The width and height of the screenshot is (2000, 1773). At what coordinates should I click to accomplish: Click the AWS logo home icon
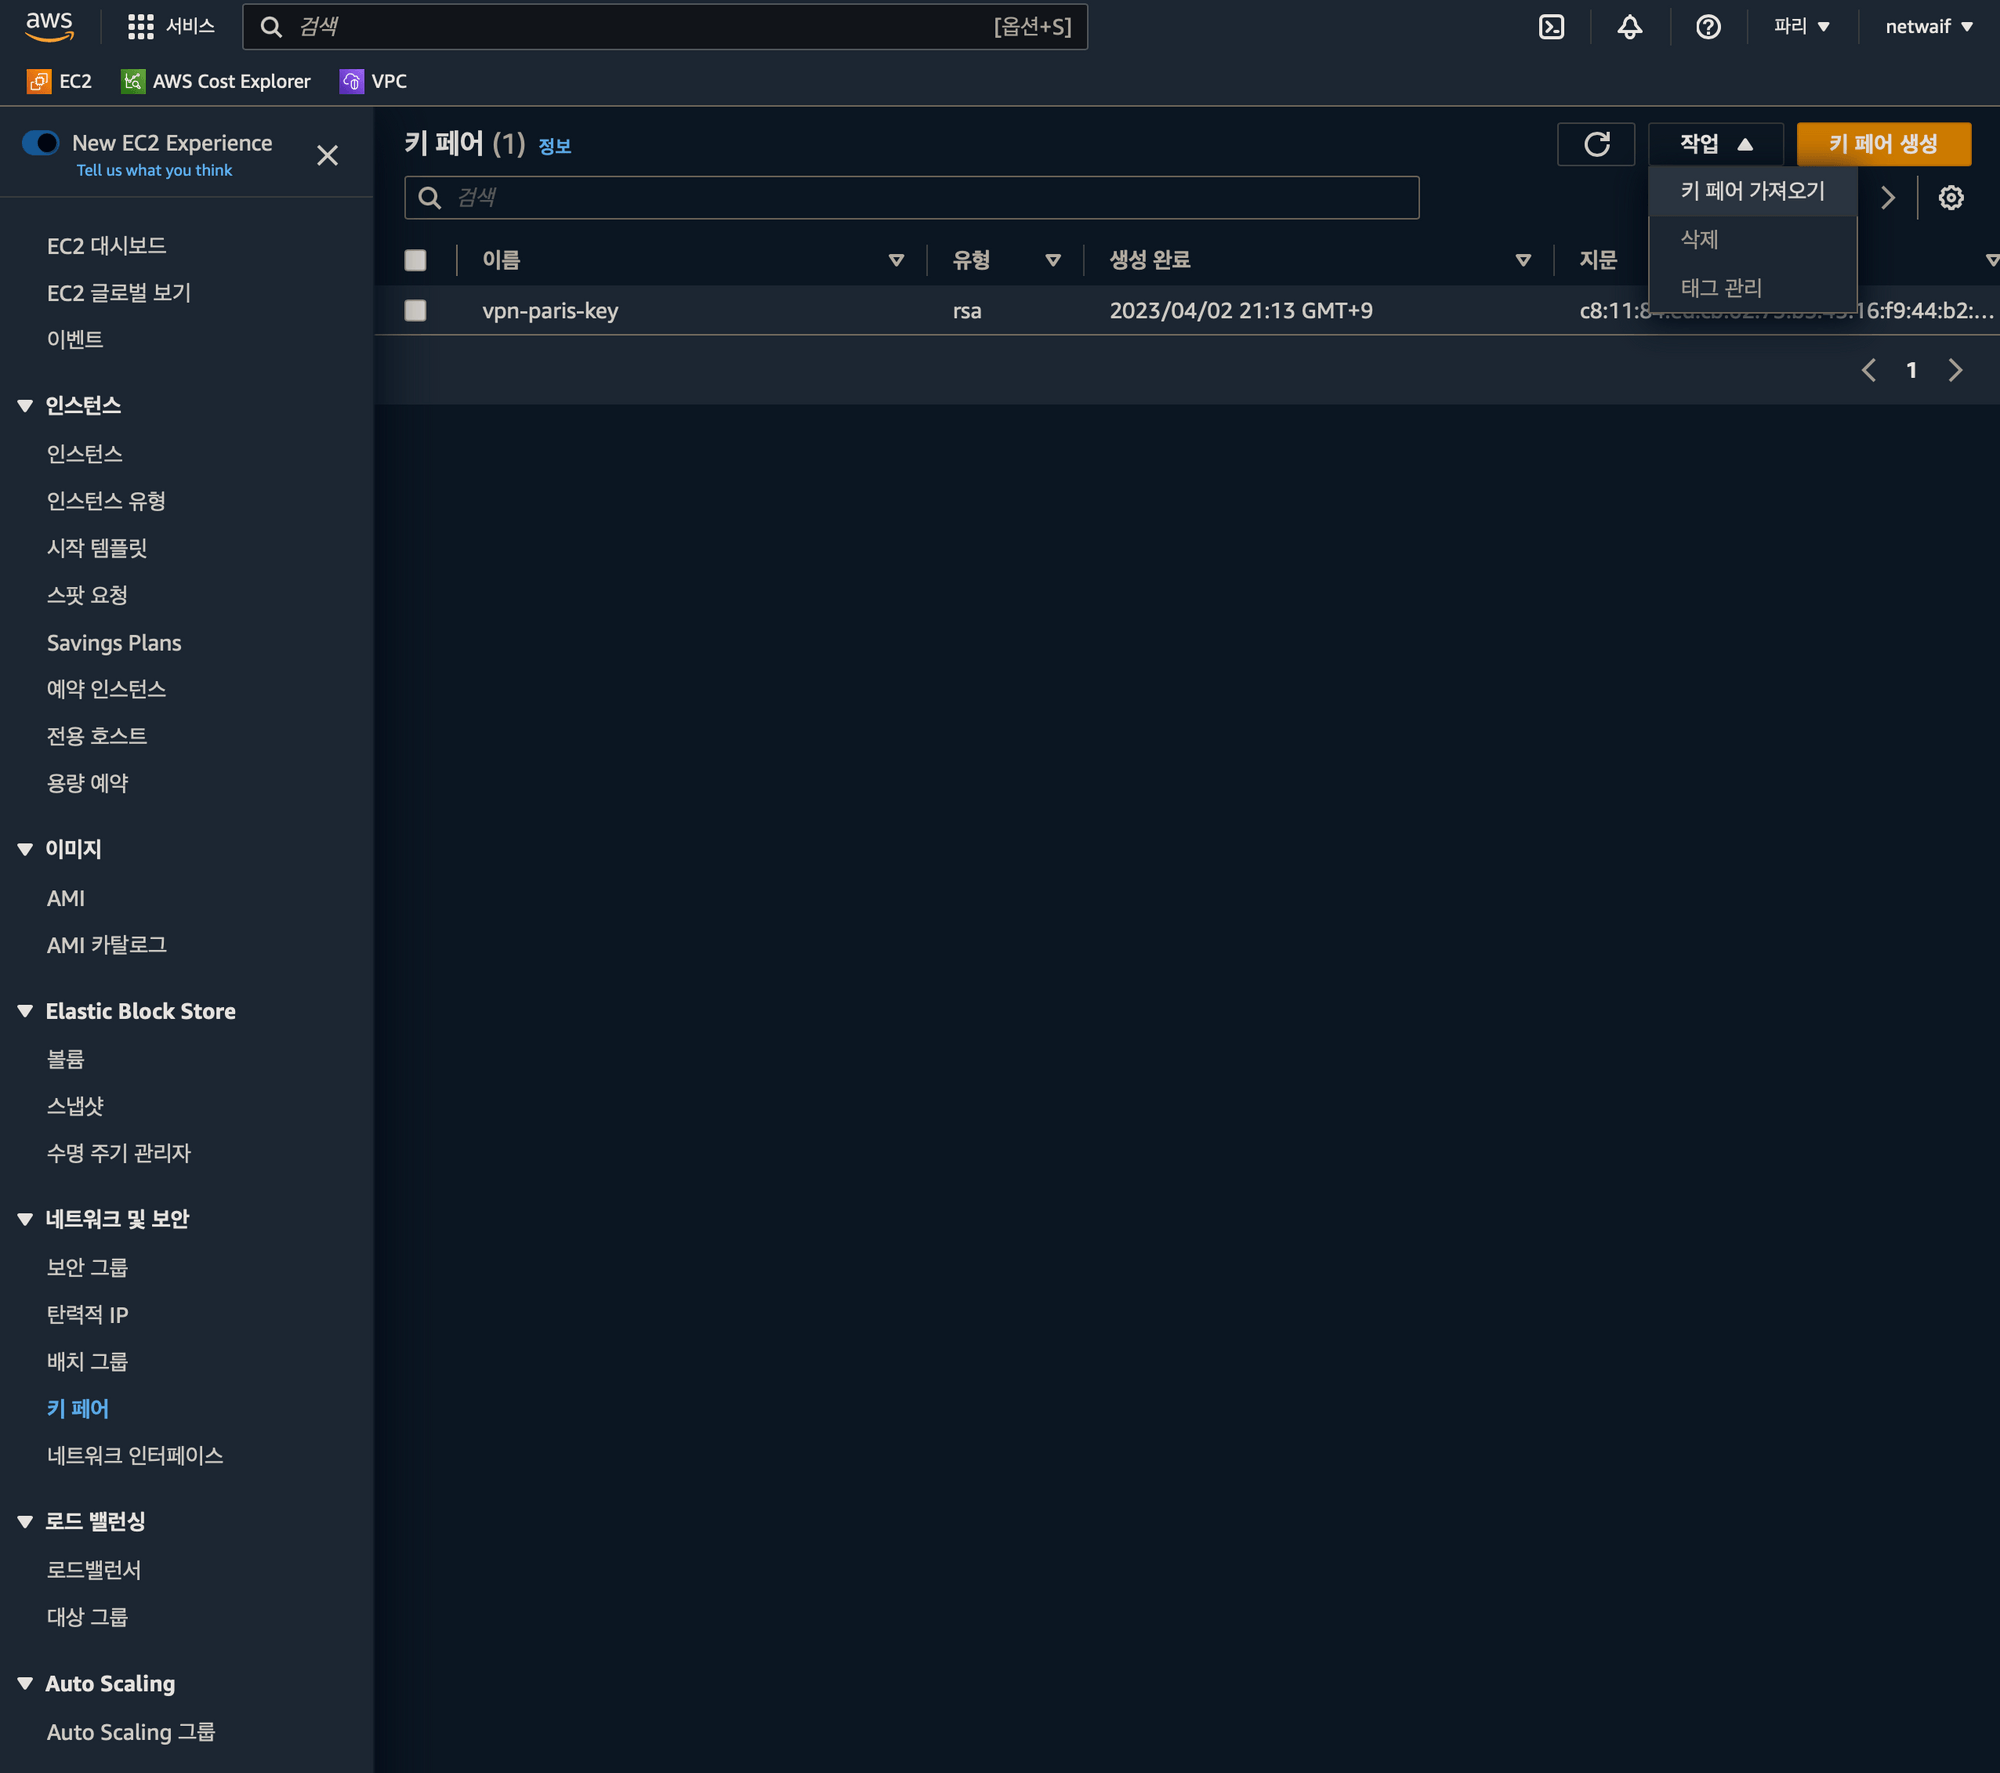click(49, 27)
